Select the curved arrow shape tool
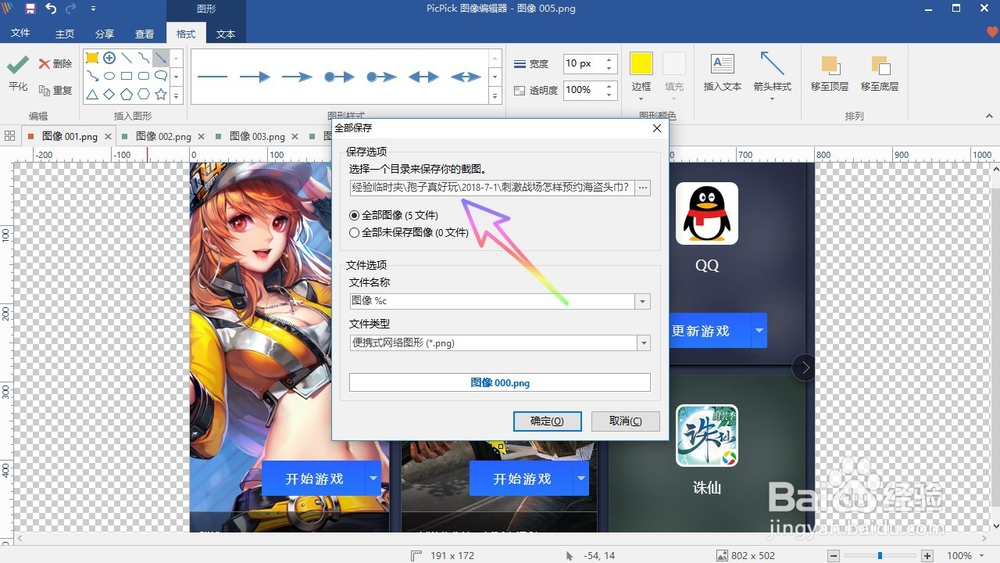The image size is (1000, 563). tap(92, 76)
